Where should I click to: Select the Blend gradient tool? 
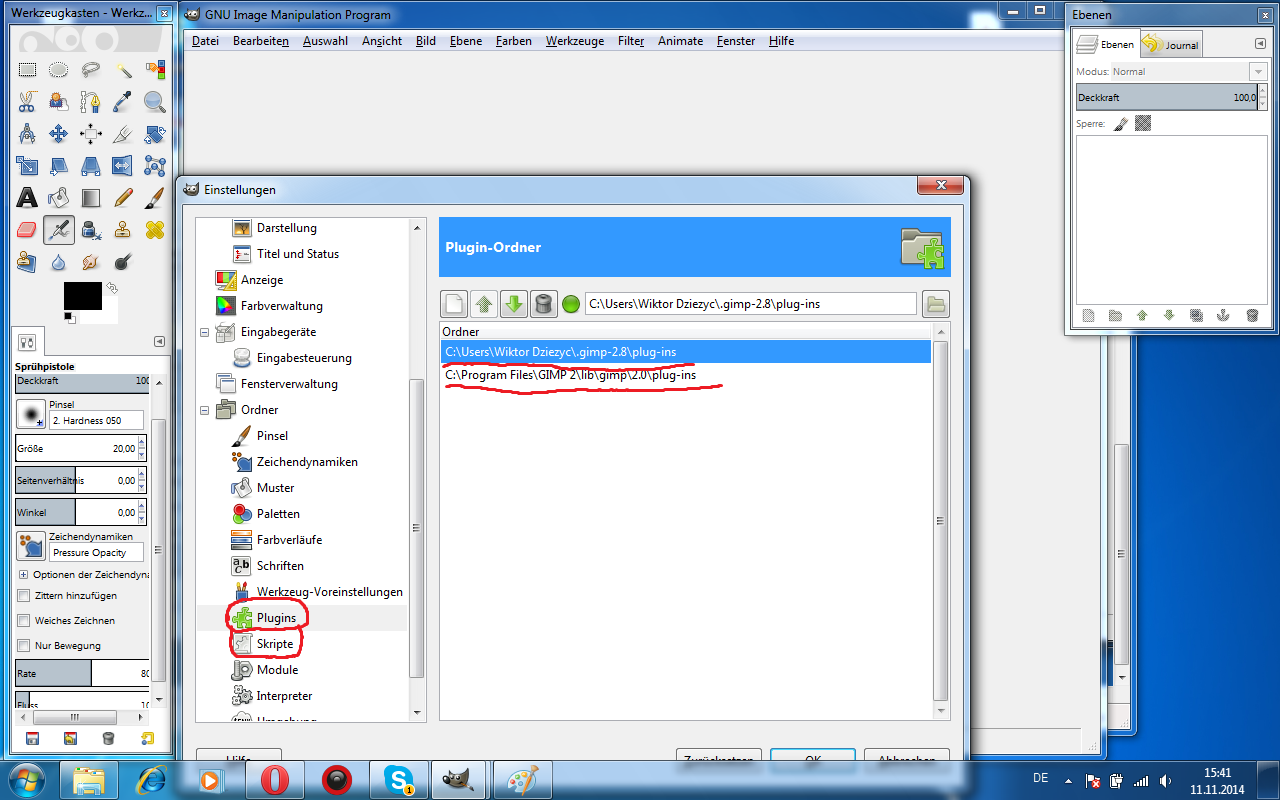click(x=91, y=198)
